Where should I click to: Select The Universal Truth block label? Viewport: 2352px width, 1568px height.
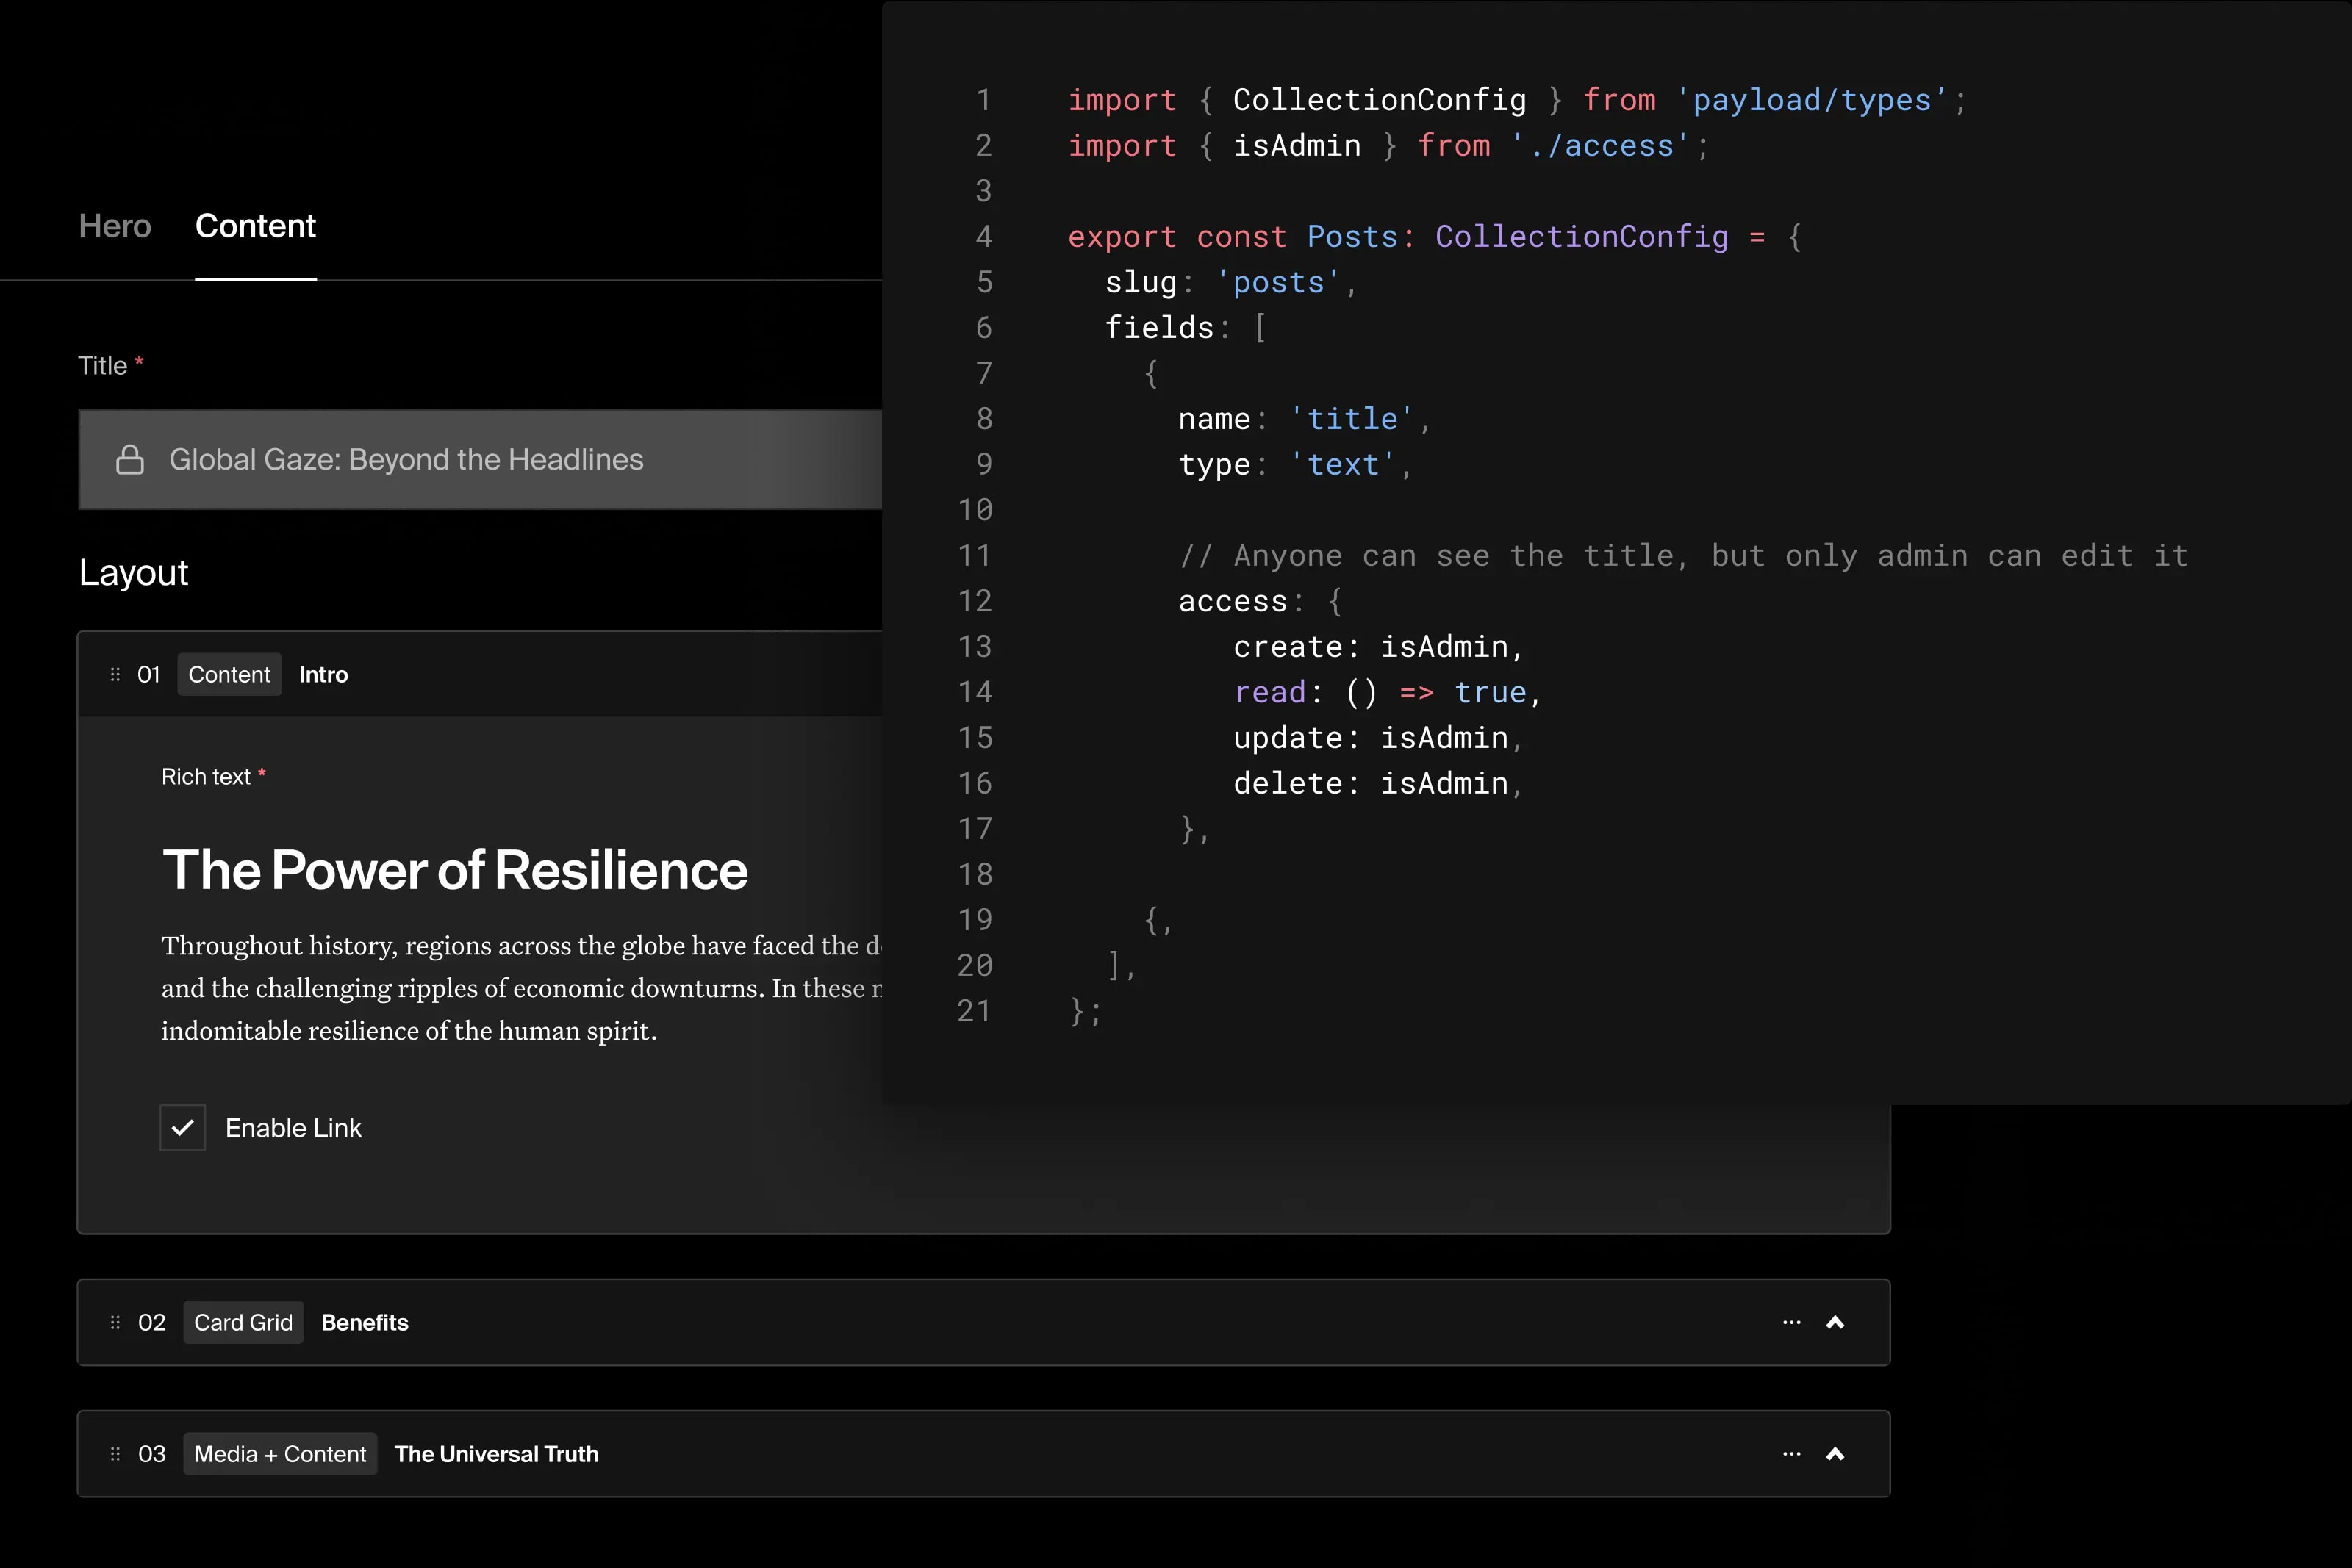click(x=496, y=1454)
